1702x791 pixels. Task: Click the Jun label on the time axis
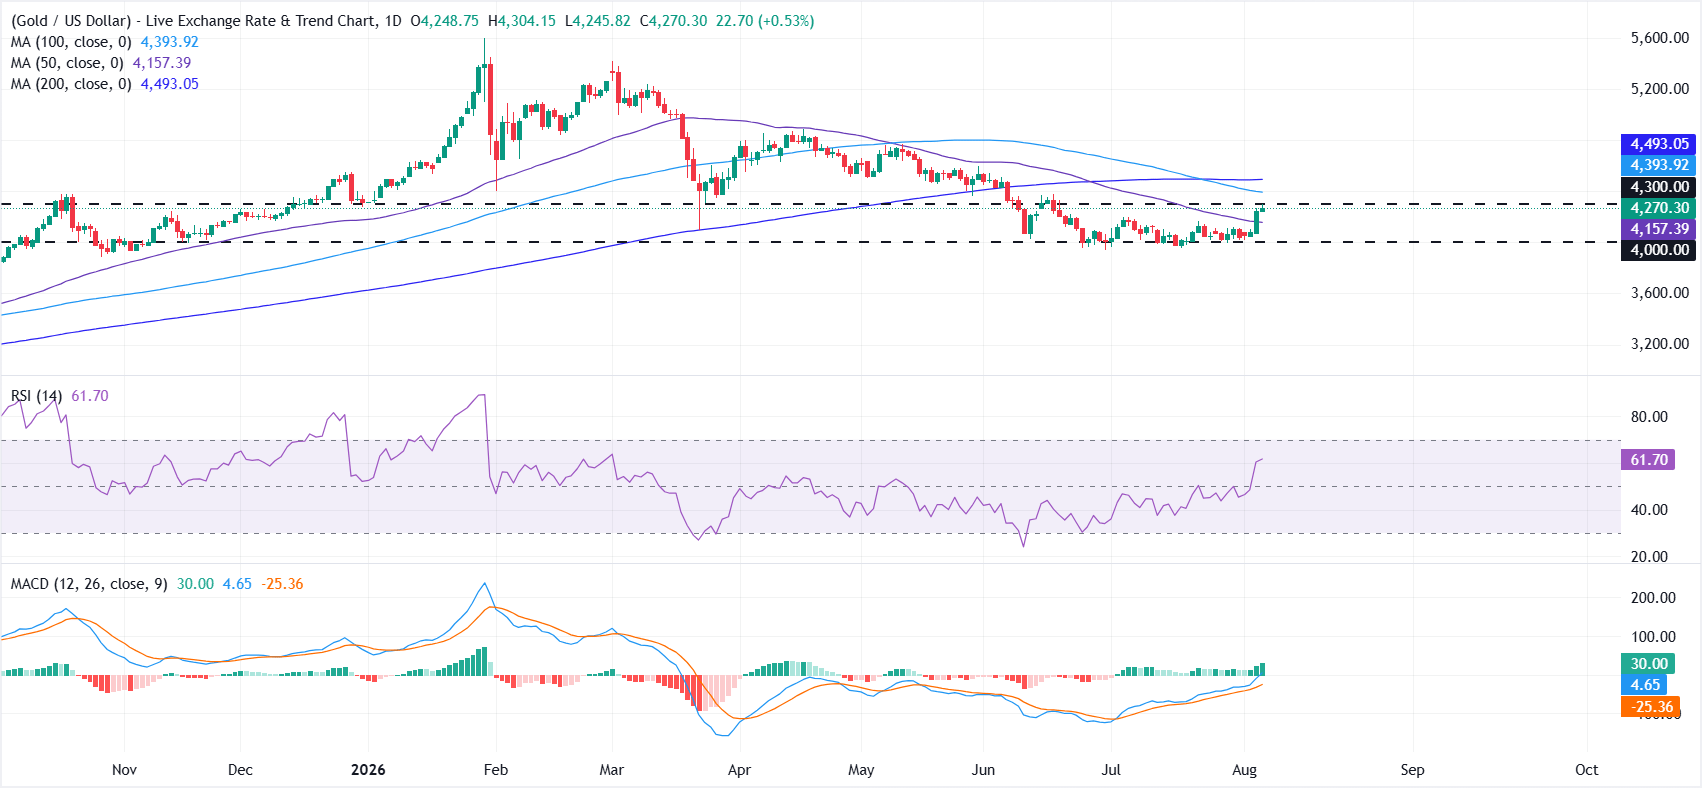point(984,770)
